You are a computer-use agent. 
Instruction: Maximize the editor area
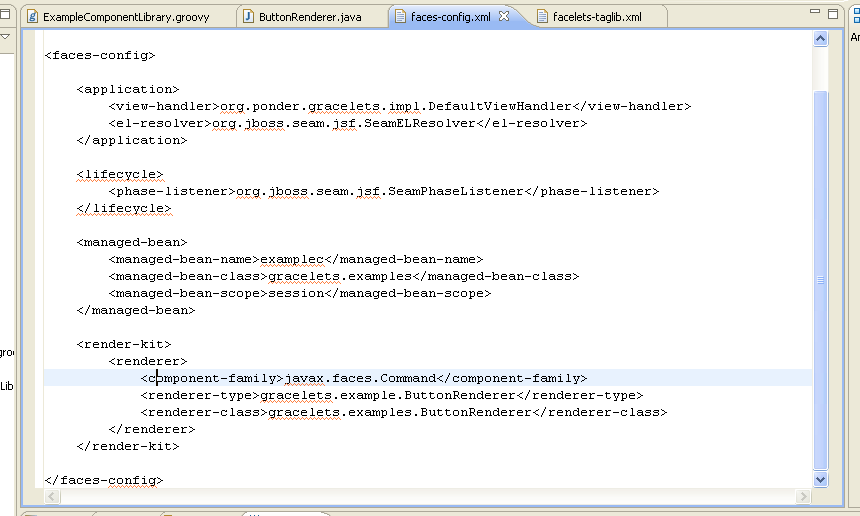tap(833, 15)
